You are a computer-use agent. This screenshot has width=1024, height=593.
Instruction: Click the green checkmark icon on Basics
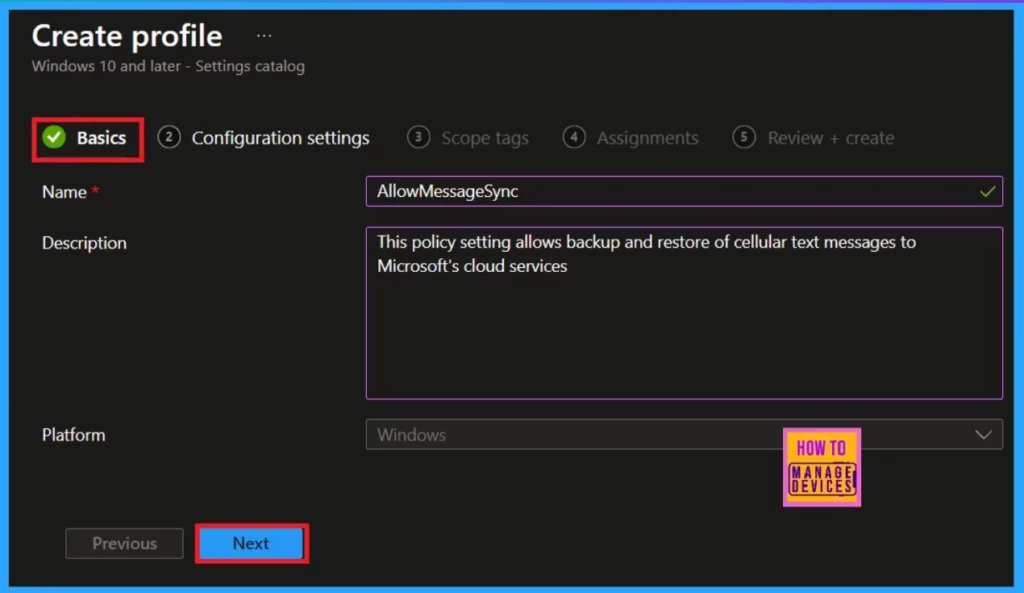[54, 137]
